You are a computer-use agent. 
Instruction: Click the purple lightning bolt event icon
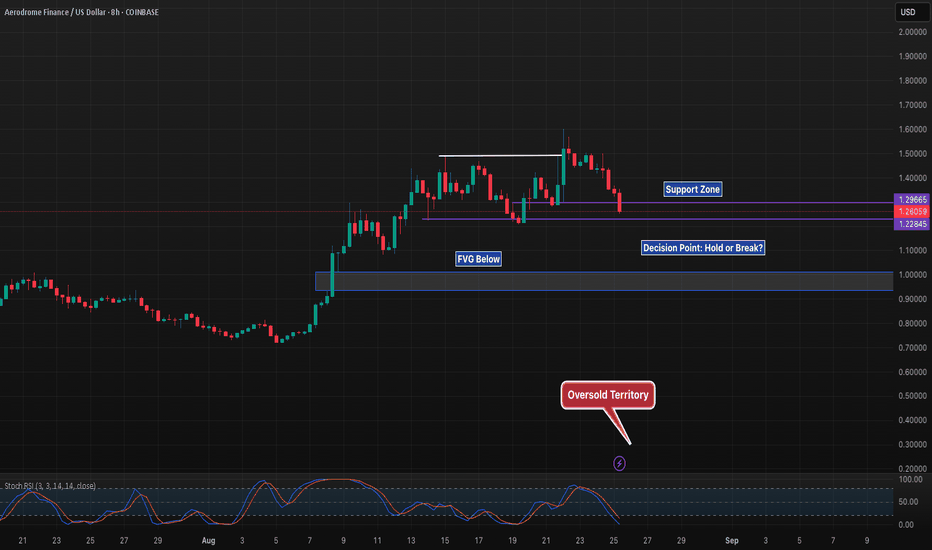[x=619, y=463]
